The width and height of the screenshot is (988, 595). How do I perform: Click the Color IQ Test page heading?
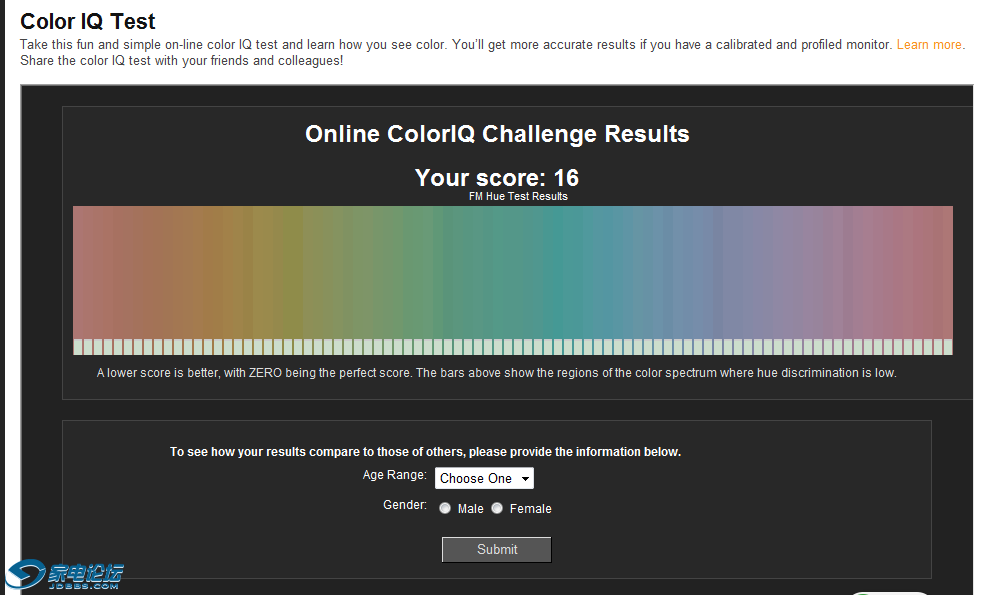pos(88,21)
